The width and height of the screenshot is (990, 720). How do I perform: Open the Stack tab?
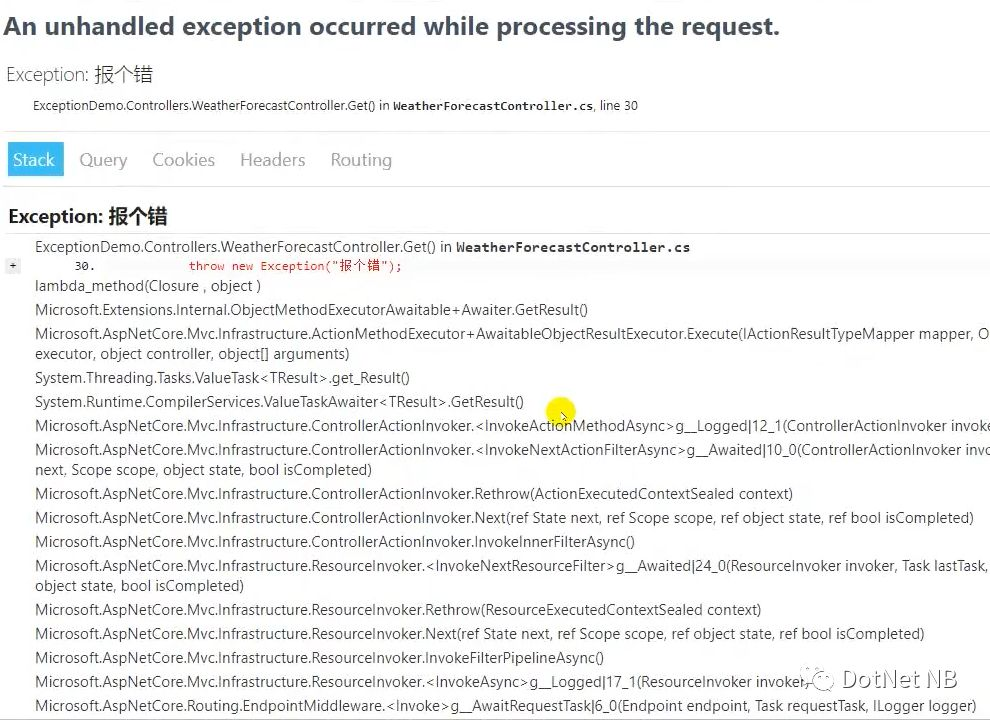click(x=34, y=160)
